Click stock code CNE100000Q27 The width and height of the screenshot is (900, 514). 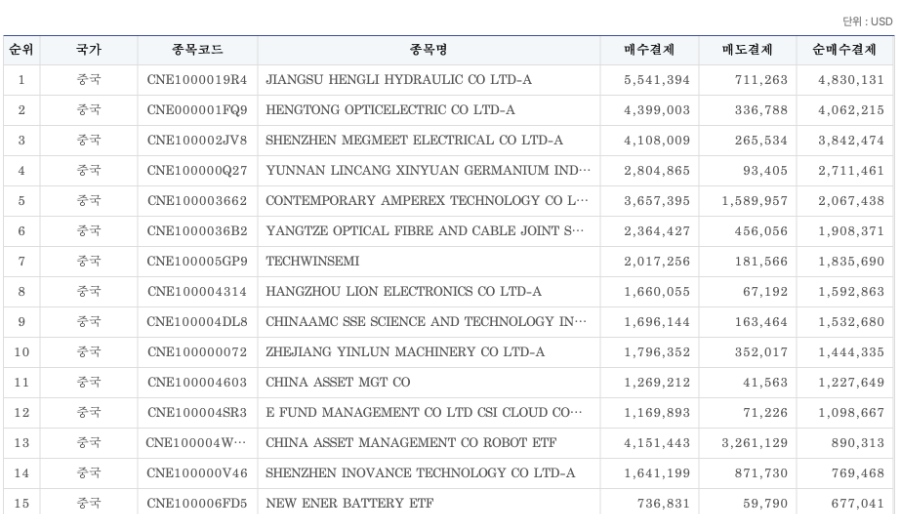click(x=197, y=170)
